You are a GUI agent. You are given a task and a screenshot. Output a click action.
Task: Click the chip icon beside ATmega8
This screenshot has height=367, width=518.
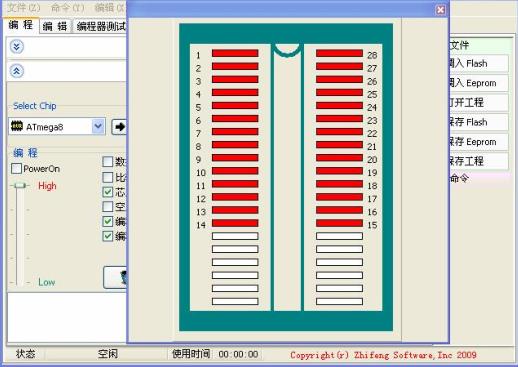click(17, 126)
